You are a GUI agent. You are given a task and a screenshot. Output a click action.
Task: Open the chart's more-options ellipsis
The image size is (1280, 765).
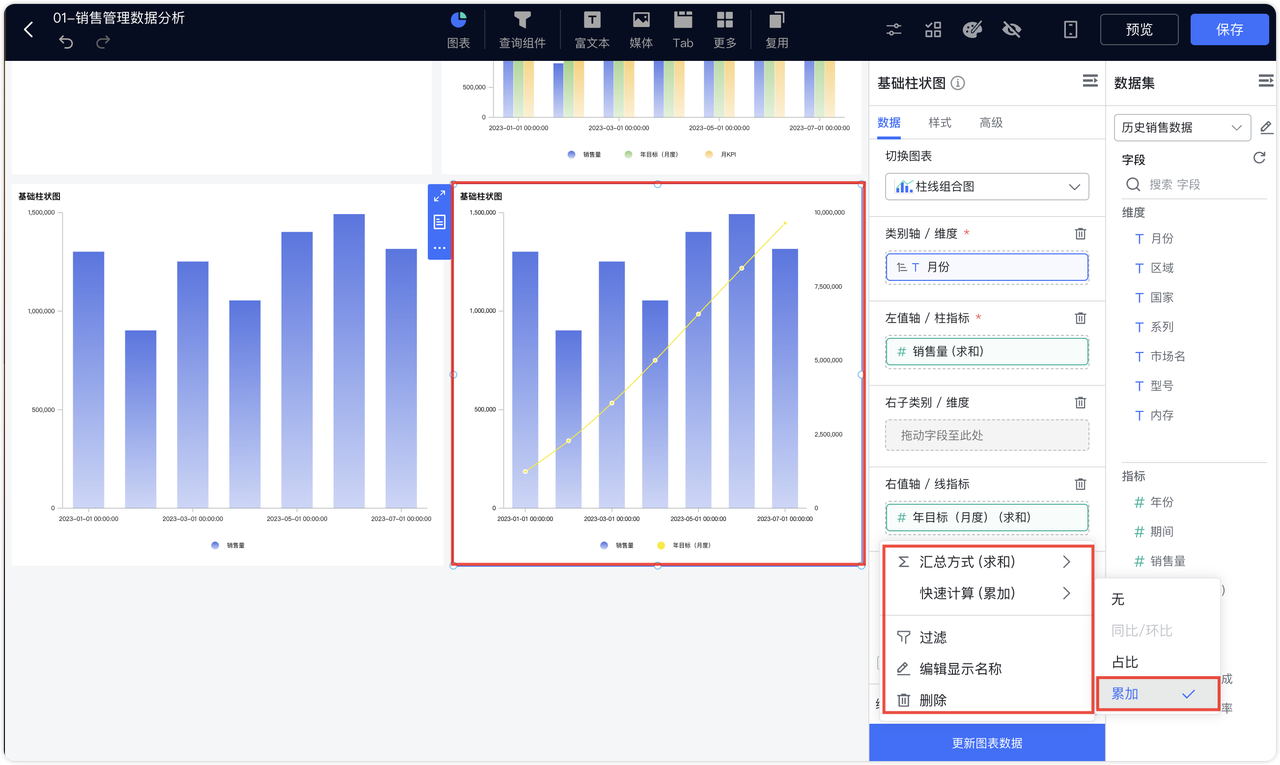[x=439, y=247]
